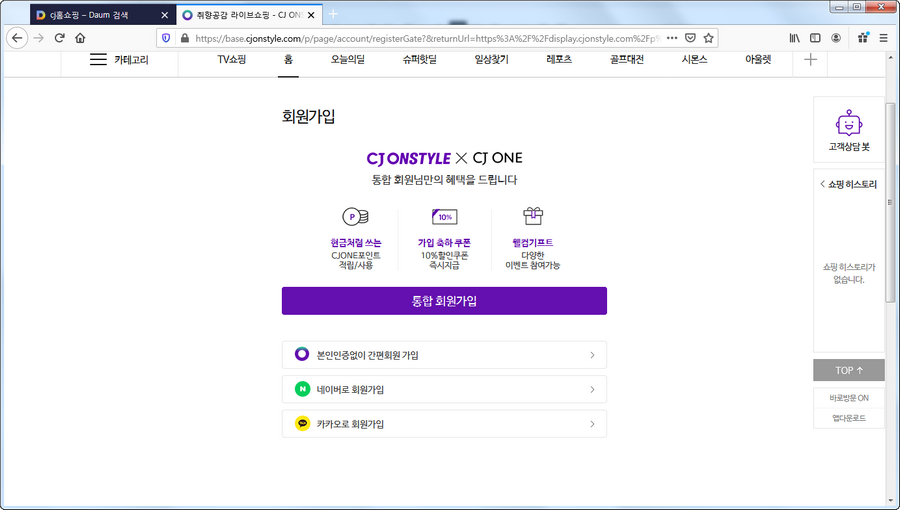Click the 통합 회원가입 button

(x=444, y=301)
